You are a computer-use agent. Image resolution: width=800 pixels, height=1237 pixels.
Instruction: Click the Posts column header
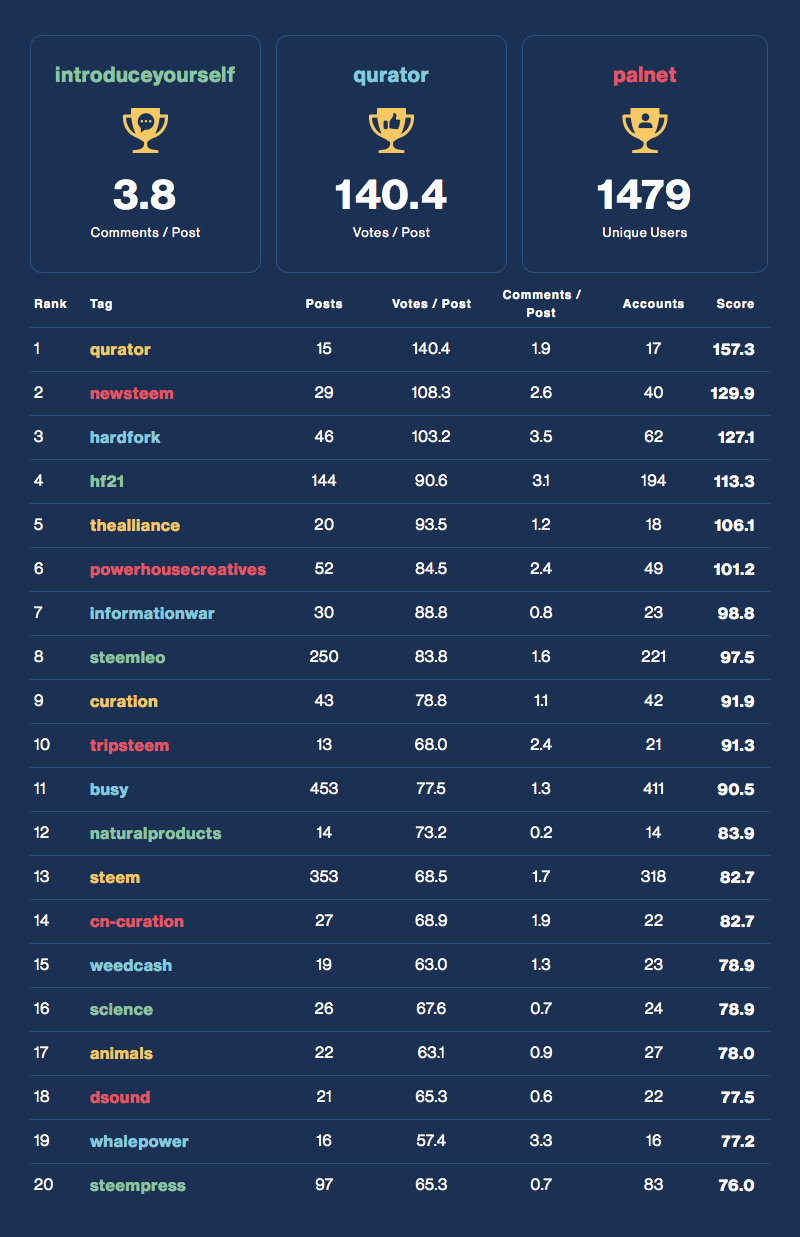coord(324,303)
